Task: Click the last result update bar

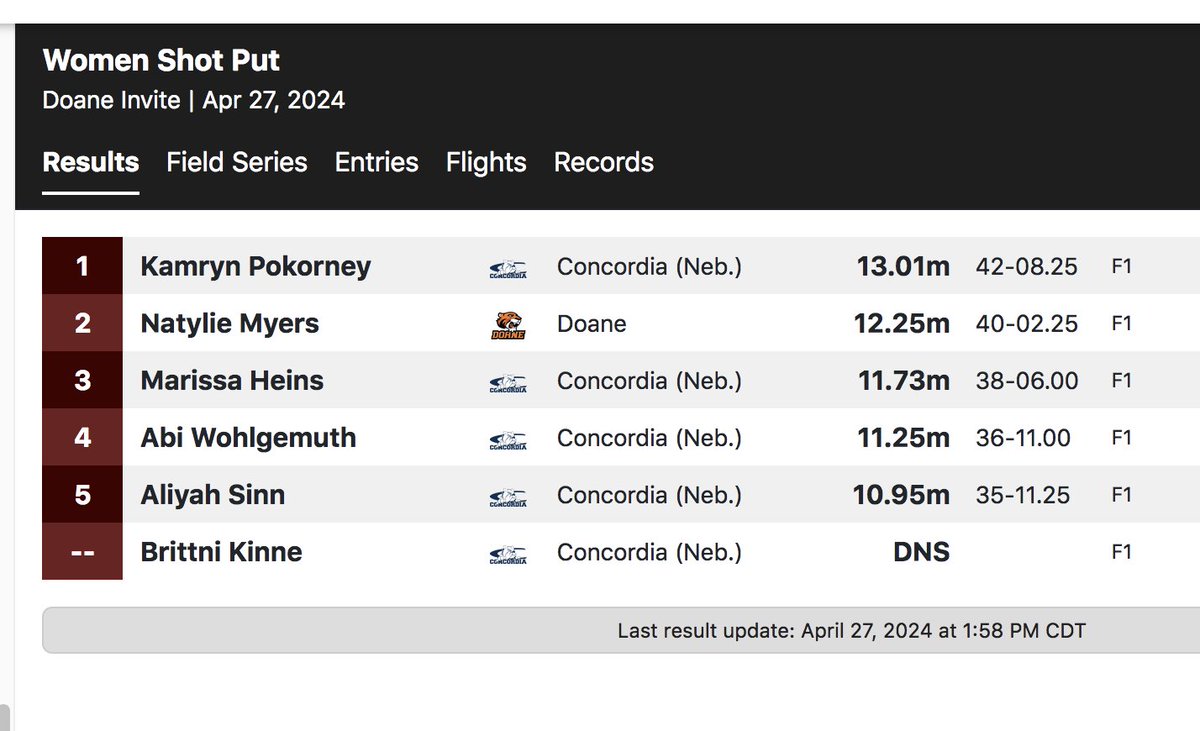Action: point(621,631)
